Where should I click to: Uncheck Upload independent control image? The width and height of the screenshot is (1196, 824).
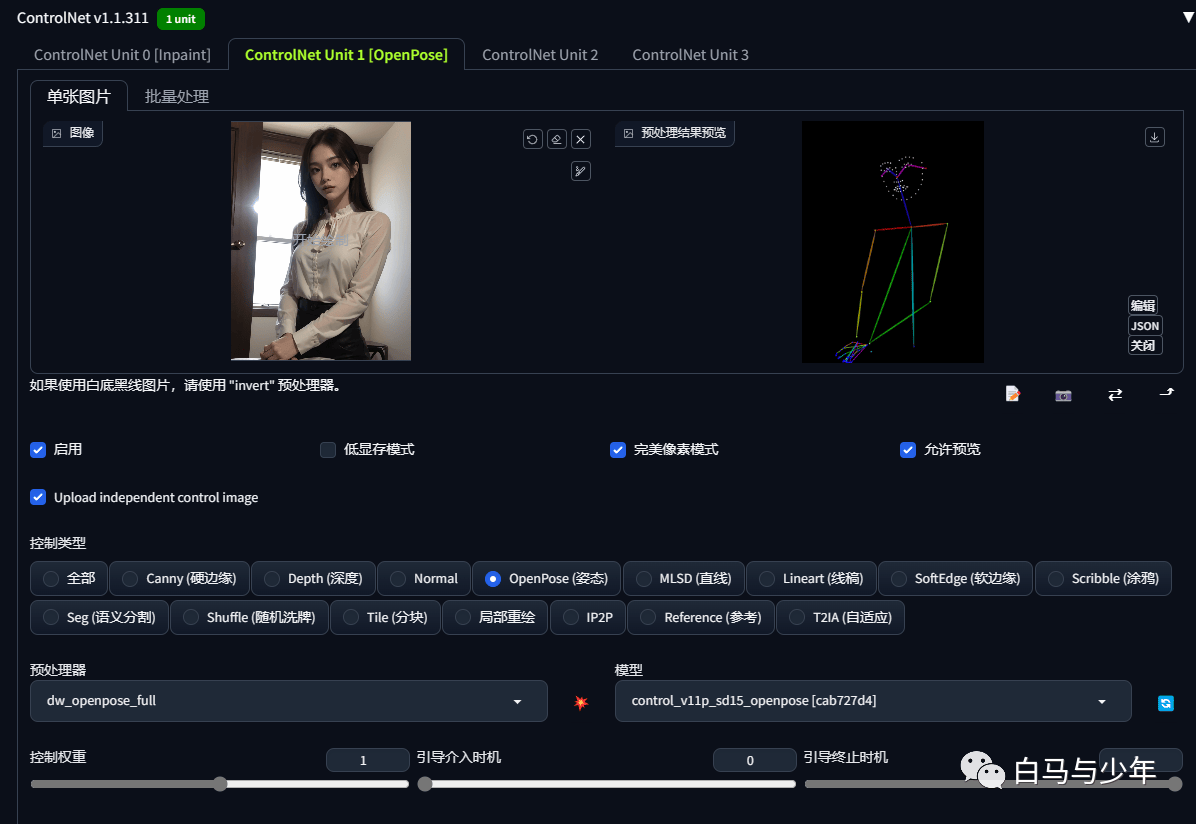(38, 497)
